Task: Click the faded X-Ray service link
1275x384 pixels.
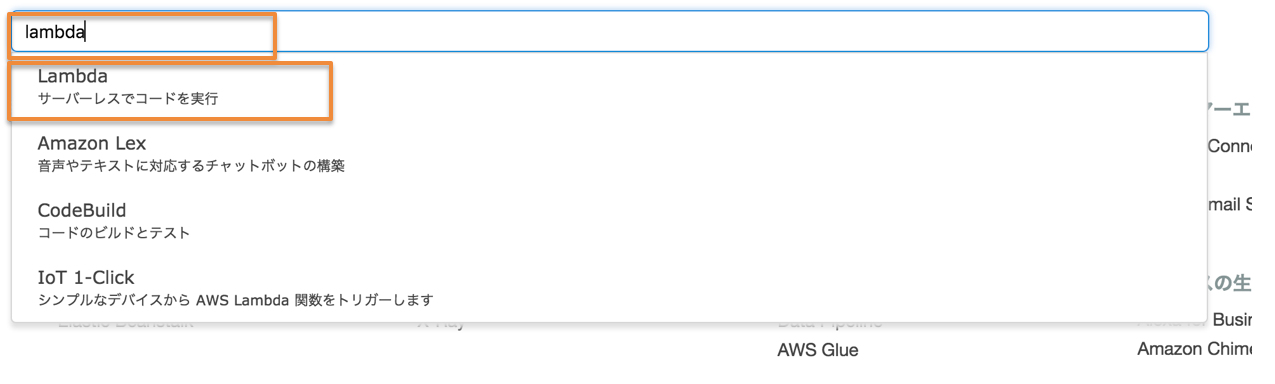Action: click(x=441, y=322)
